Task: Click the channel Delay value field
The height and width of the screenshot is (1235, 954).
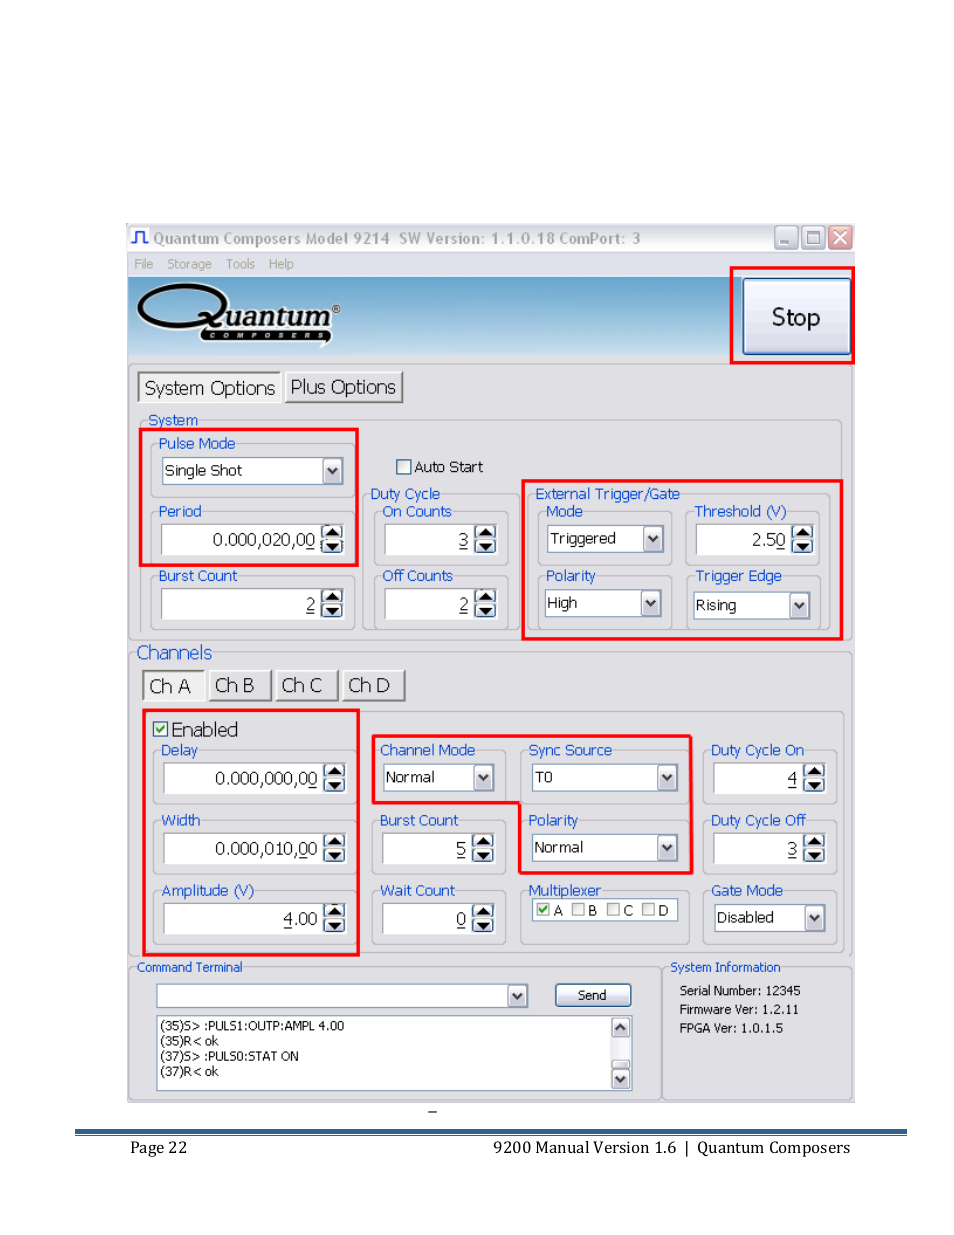Action: 243,778
